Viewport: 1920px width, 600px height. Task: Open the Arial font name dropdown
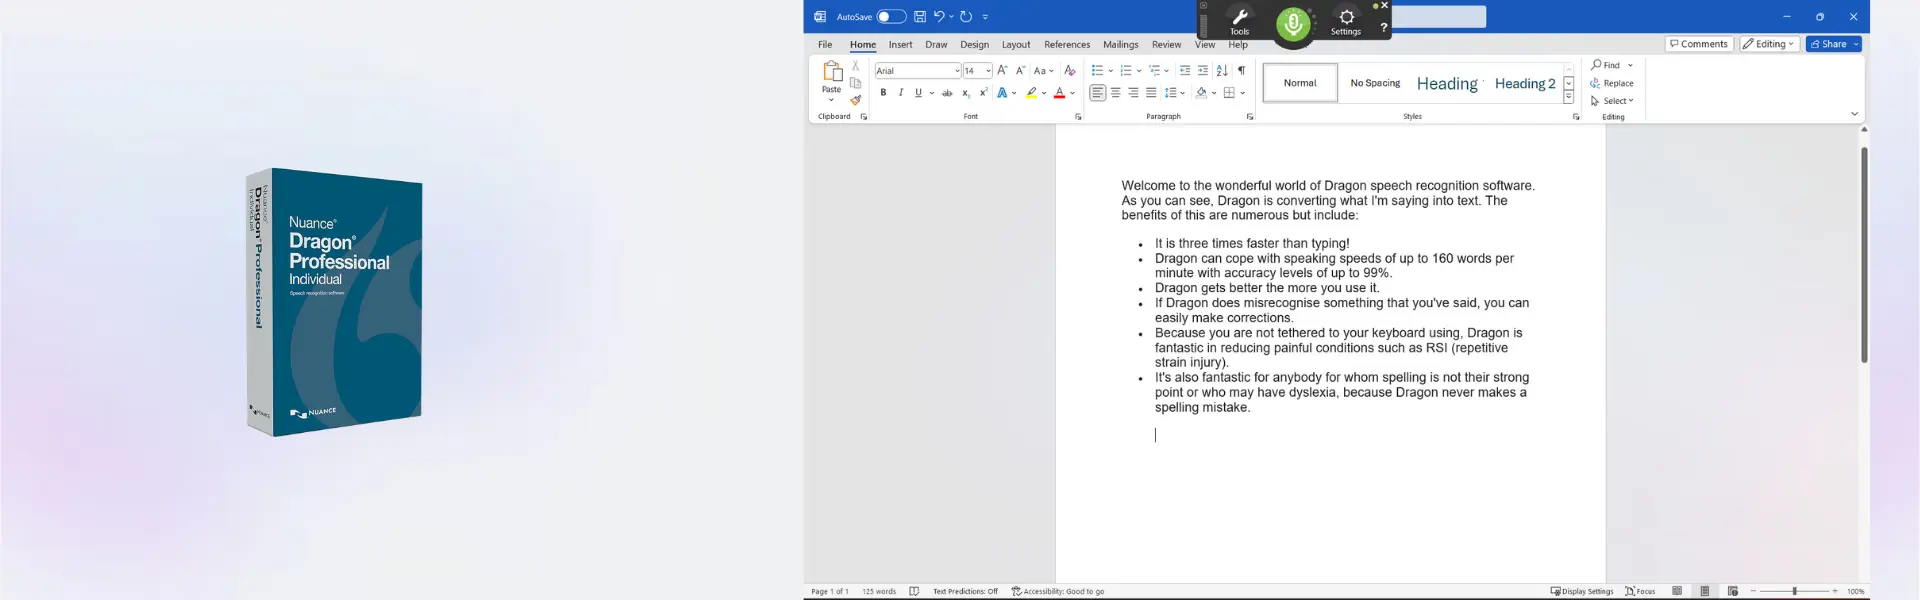[918, 71]
